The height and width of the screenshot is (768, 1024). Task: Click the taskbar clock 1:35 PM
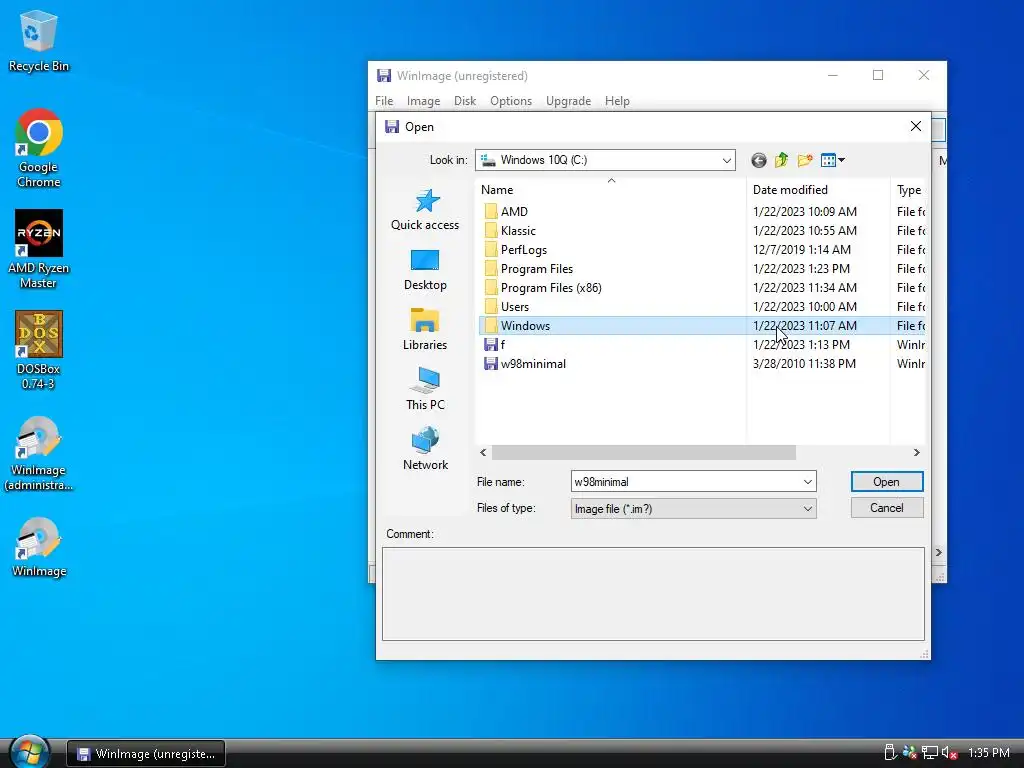(x=989, y=753)
